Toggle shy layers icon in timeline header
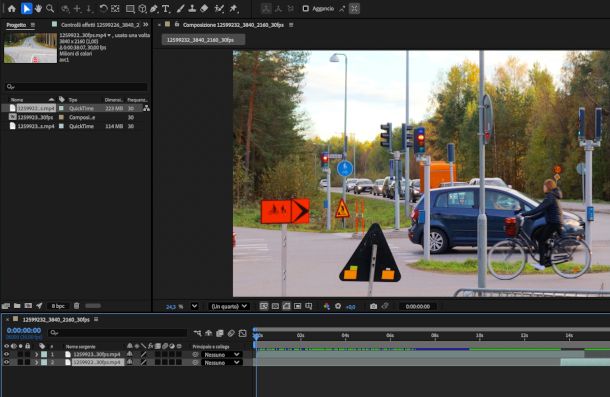Screen dimensions: 610x397 point(209,333)
